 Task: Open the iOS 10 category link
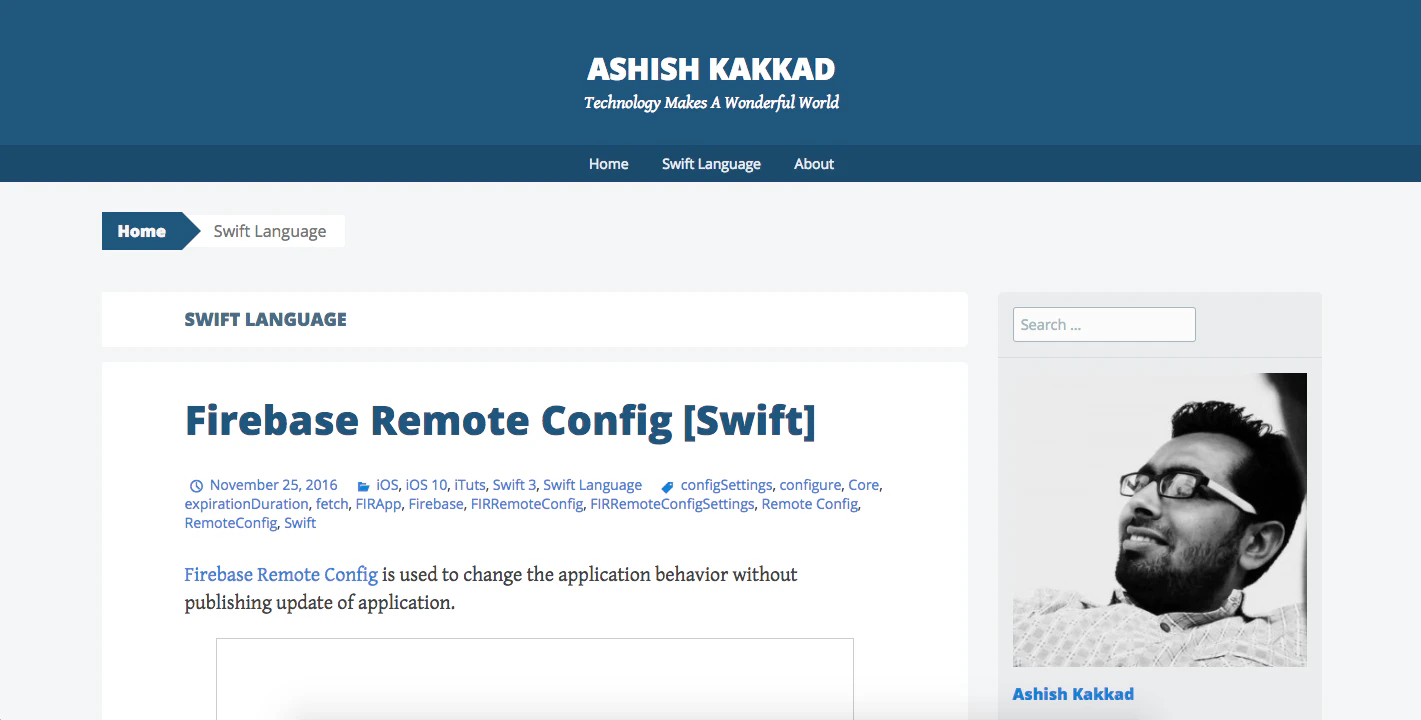(x=425, y=484)
